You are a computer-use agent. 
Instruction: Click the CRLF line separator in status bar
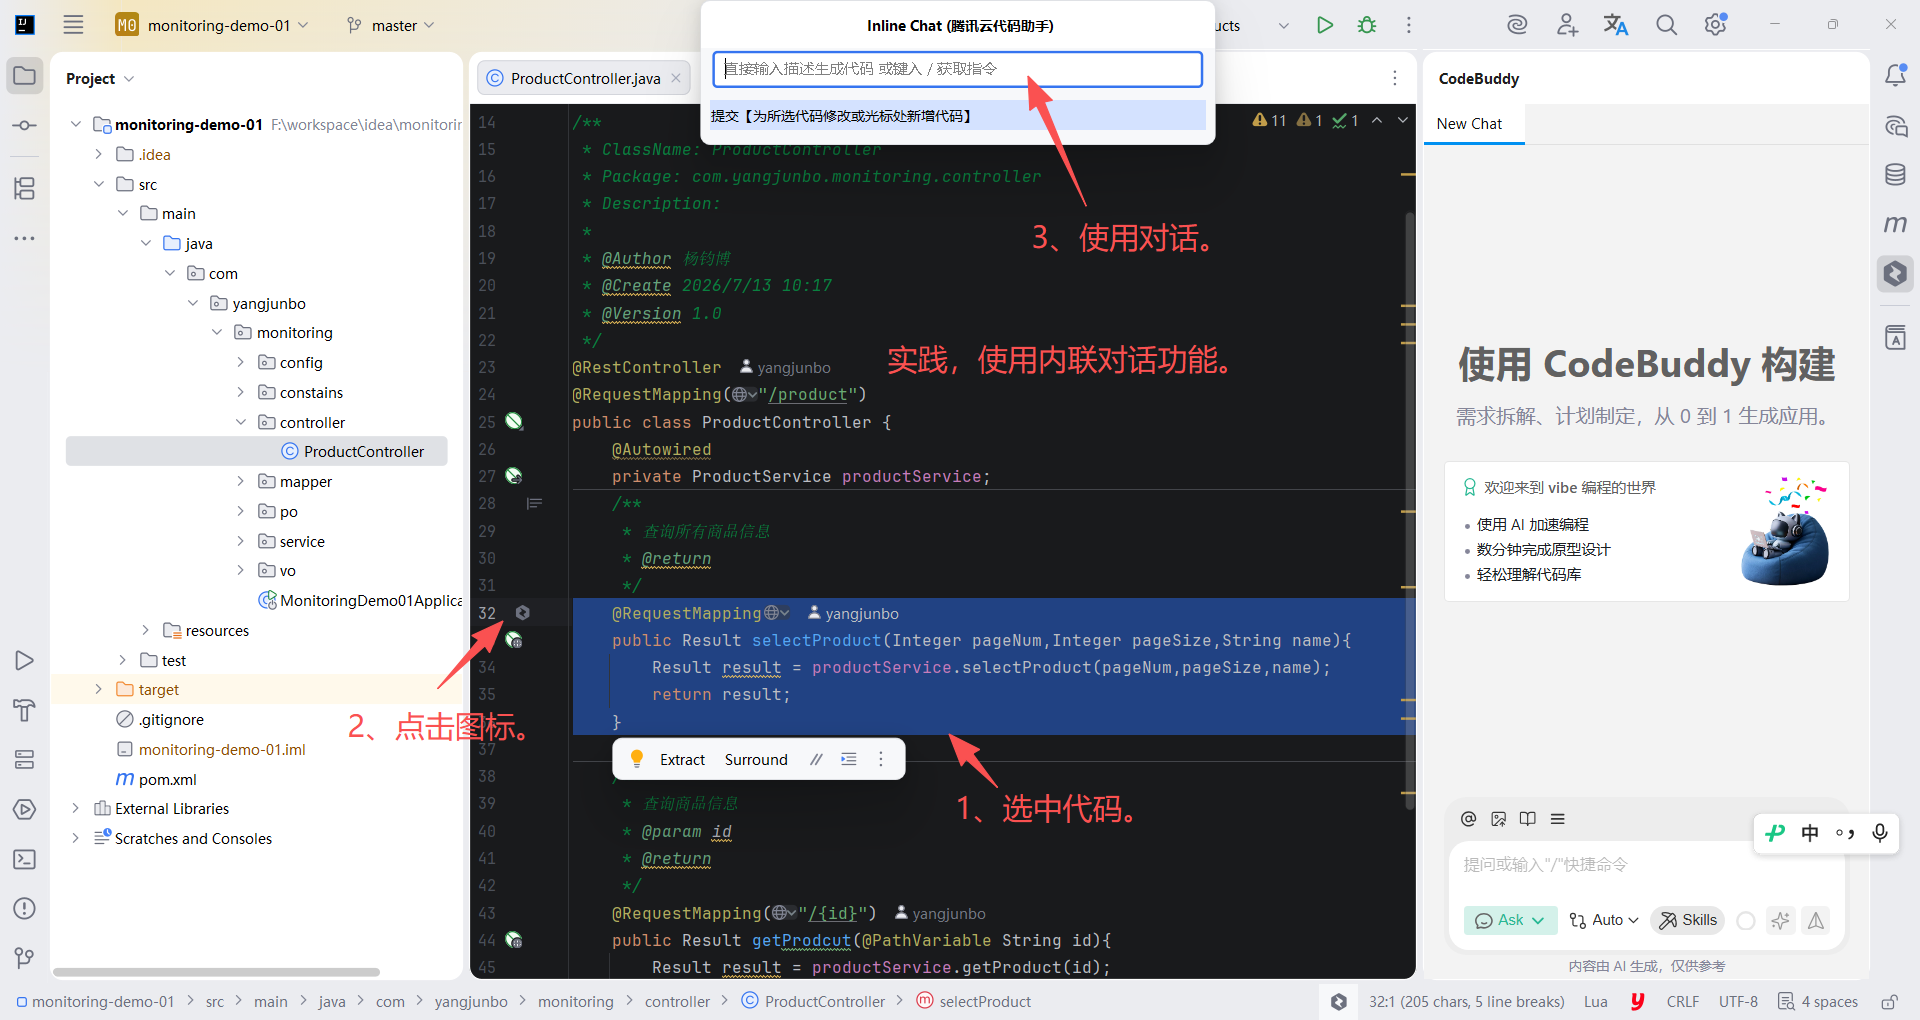point(1683,1001)
